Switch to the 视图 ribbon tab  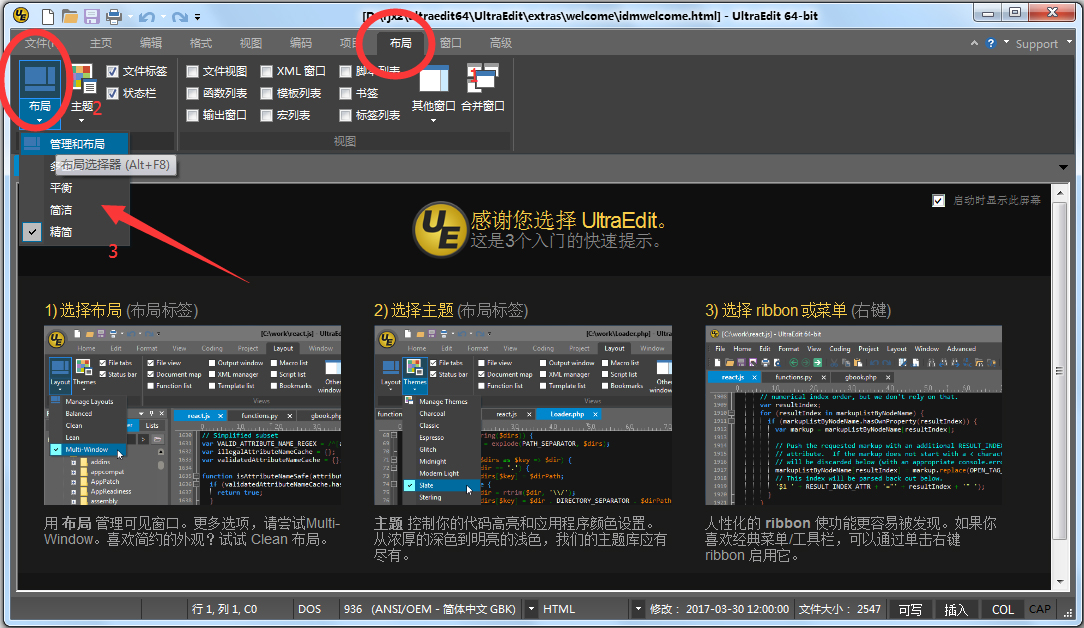tap(250, 43)
